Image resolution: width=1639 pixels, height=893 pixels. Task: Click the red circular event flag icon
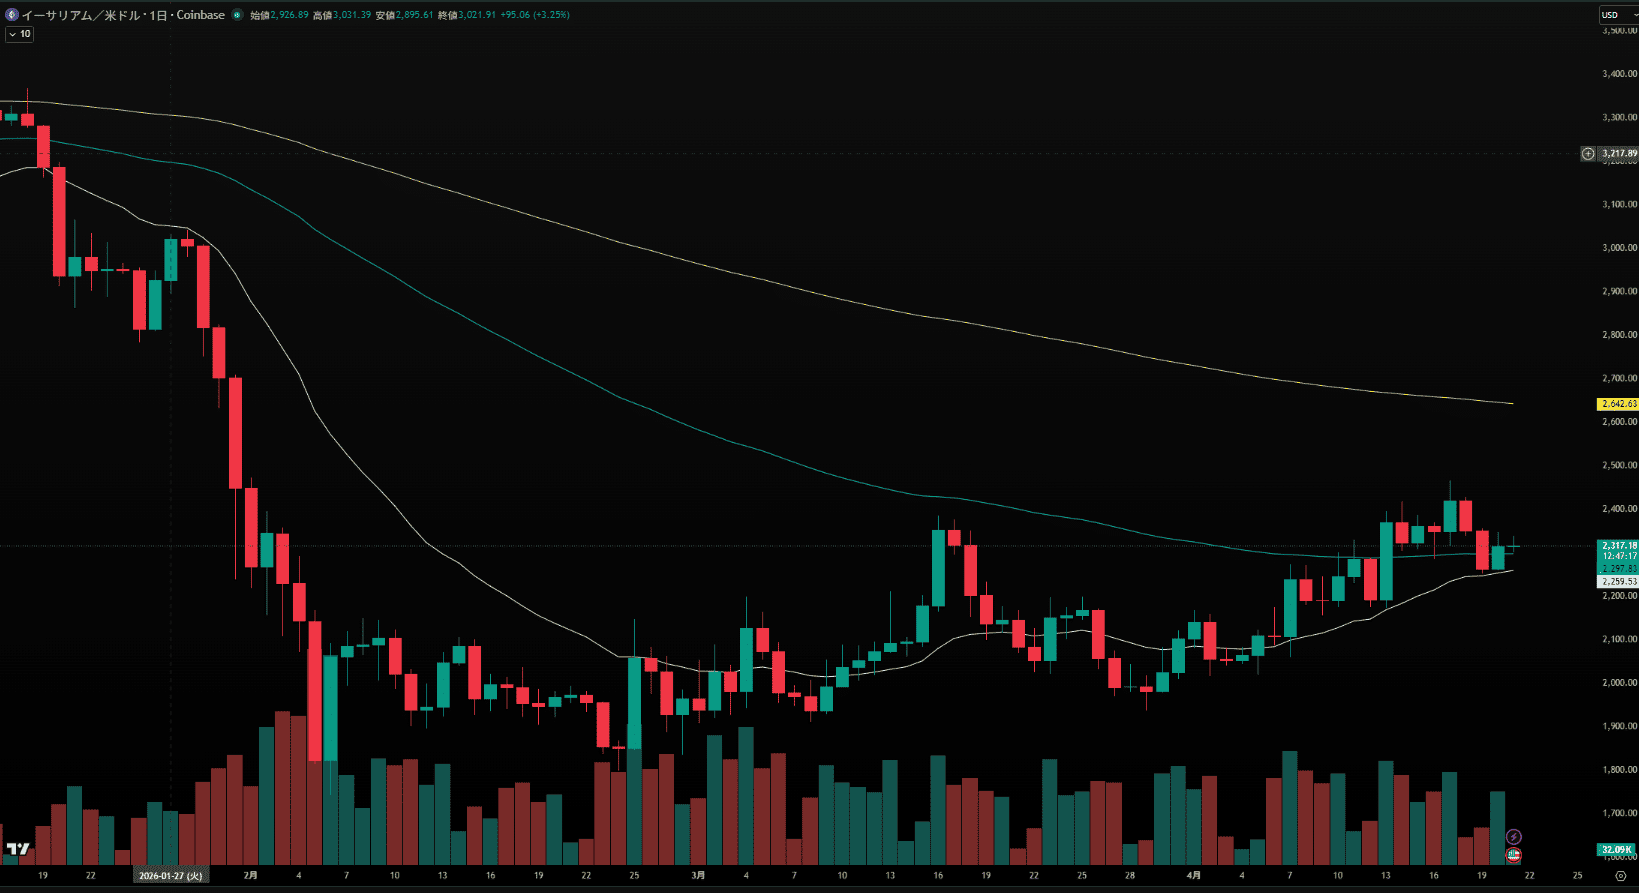click(x=1514, y=855)
